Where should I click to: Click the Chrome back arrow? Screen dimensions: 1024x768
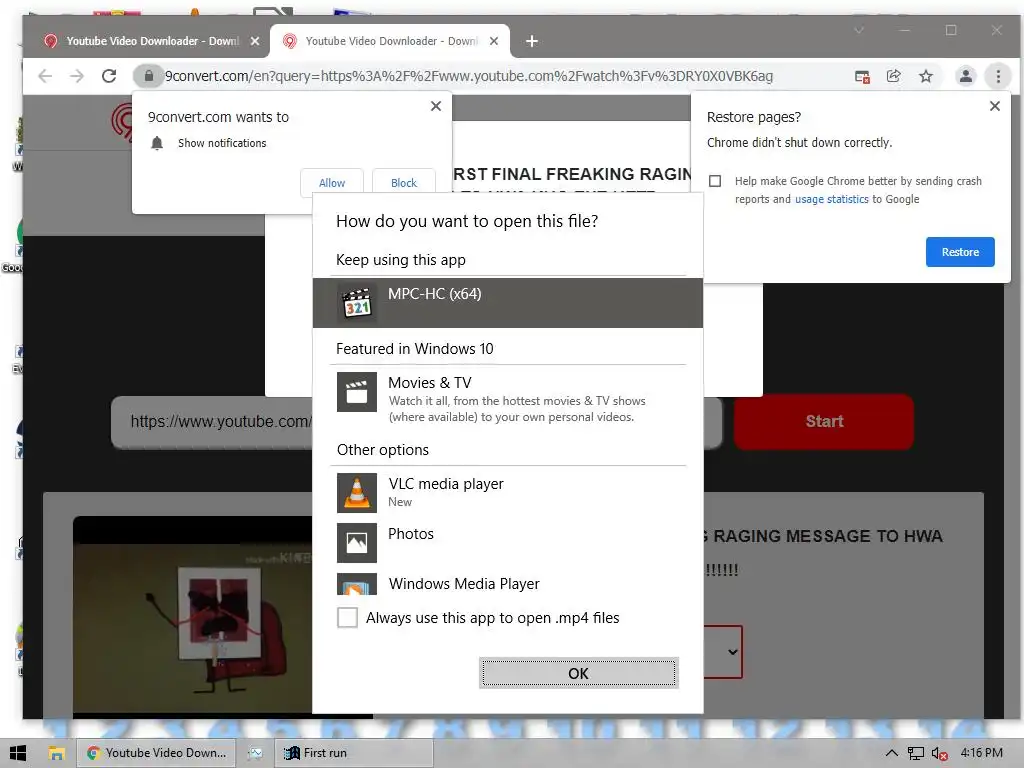45,76
